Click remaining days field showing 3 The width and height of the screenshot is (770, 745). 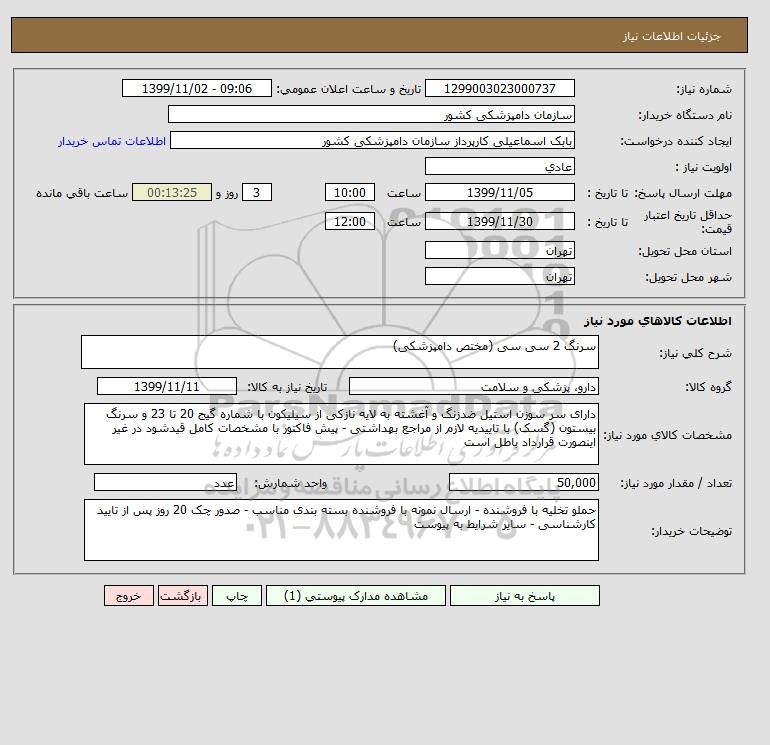256,193
